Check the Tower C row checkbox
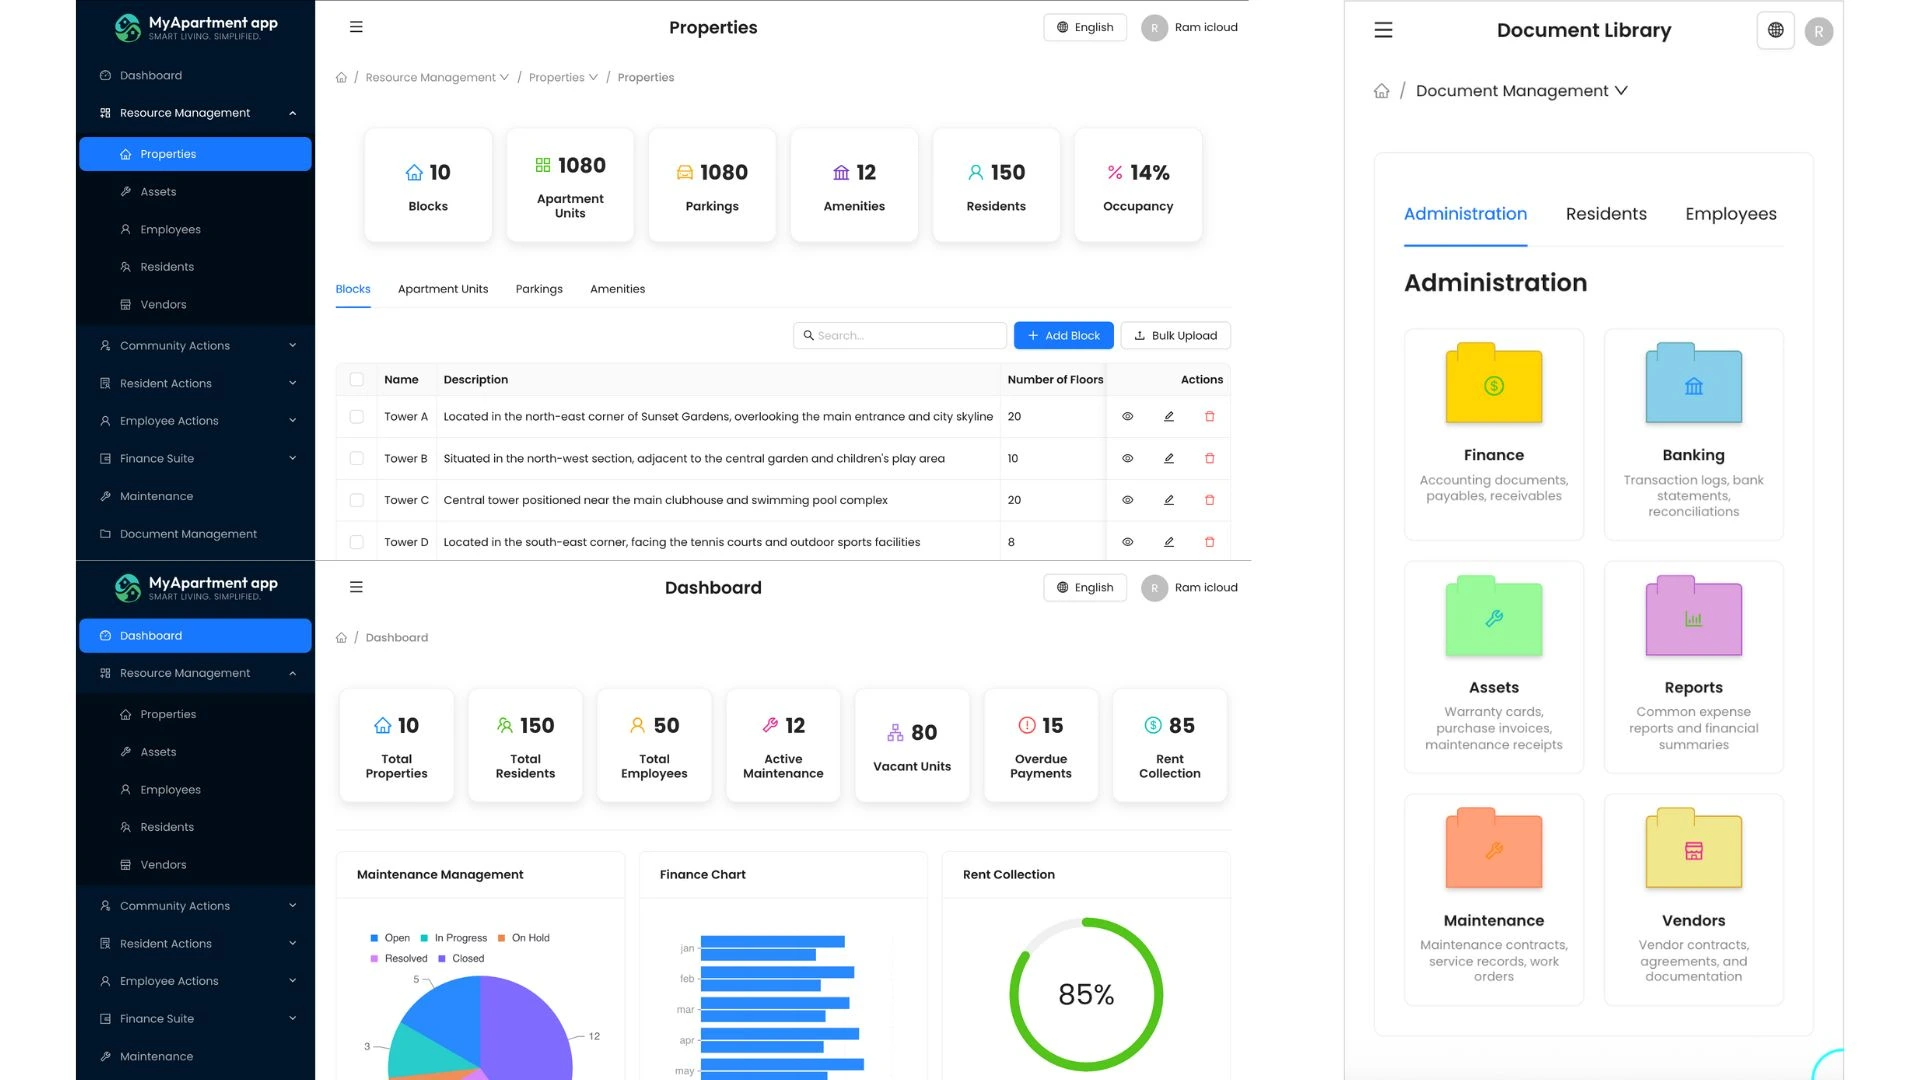 (x=357, y=500)
